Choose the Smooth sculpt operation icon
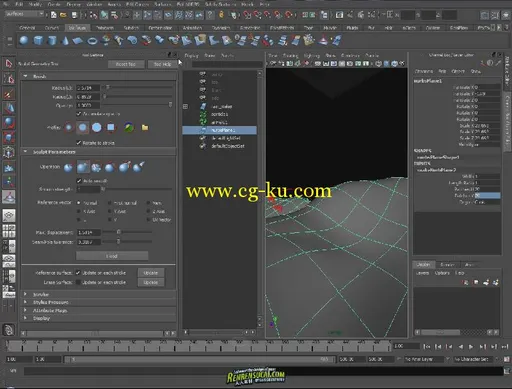Viewport: 512px width, 389px height. 96,167
